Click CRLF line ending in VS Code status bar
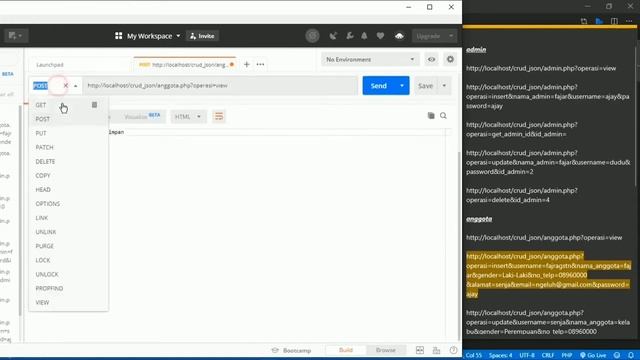Viewport: 640px width, 360px height. 548,356
